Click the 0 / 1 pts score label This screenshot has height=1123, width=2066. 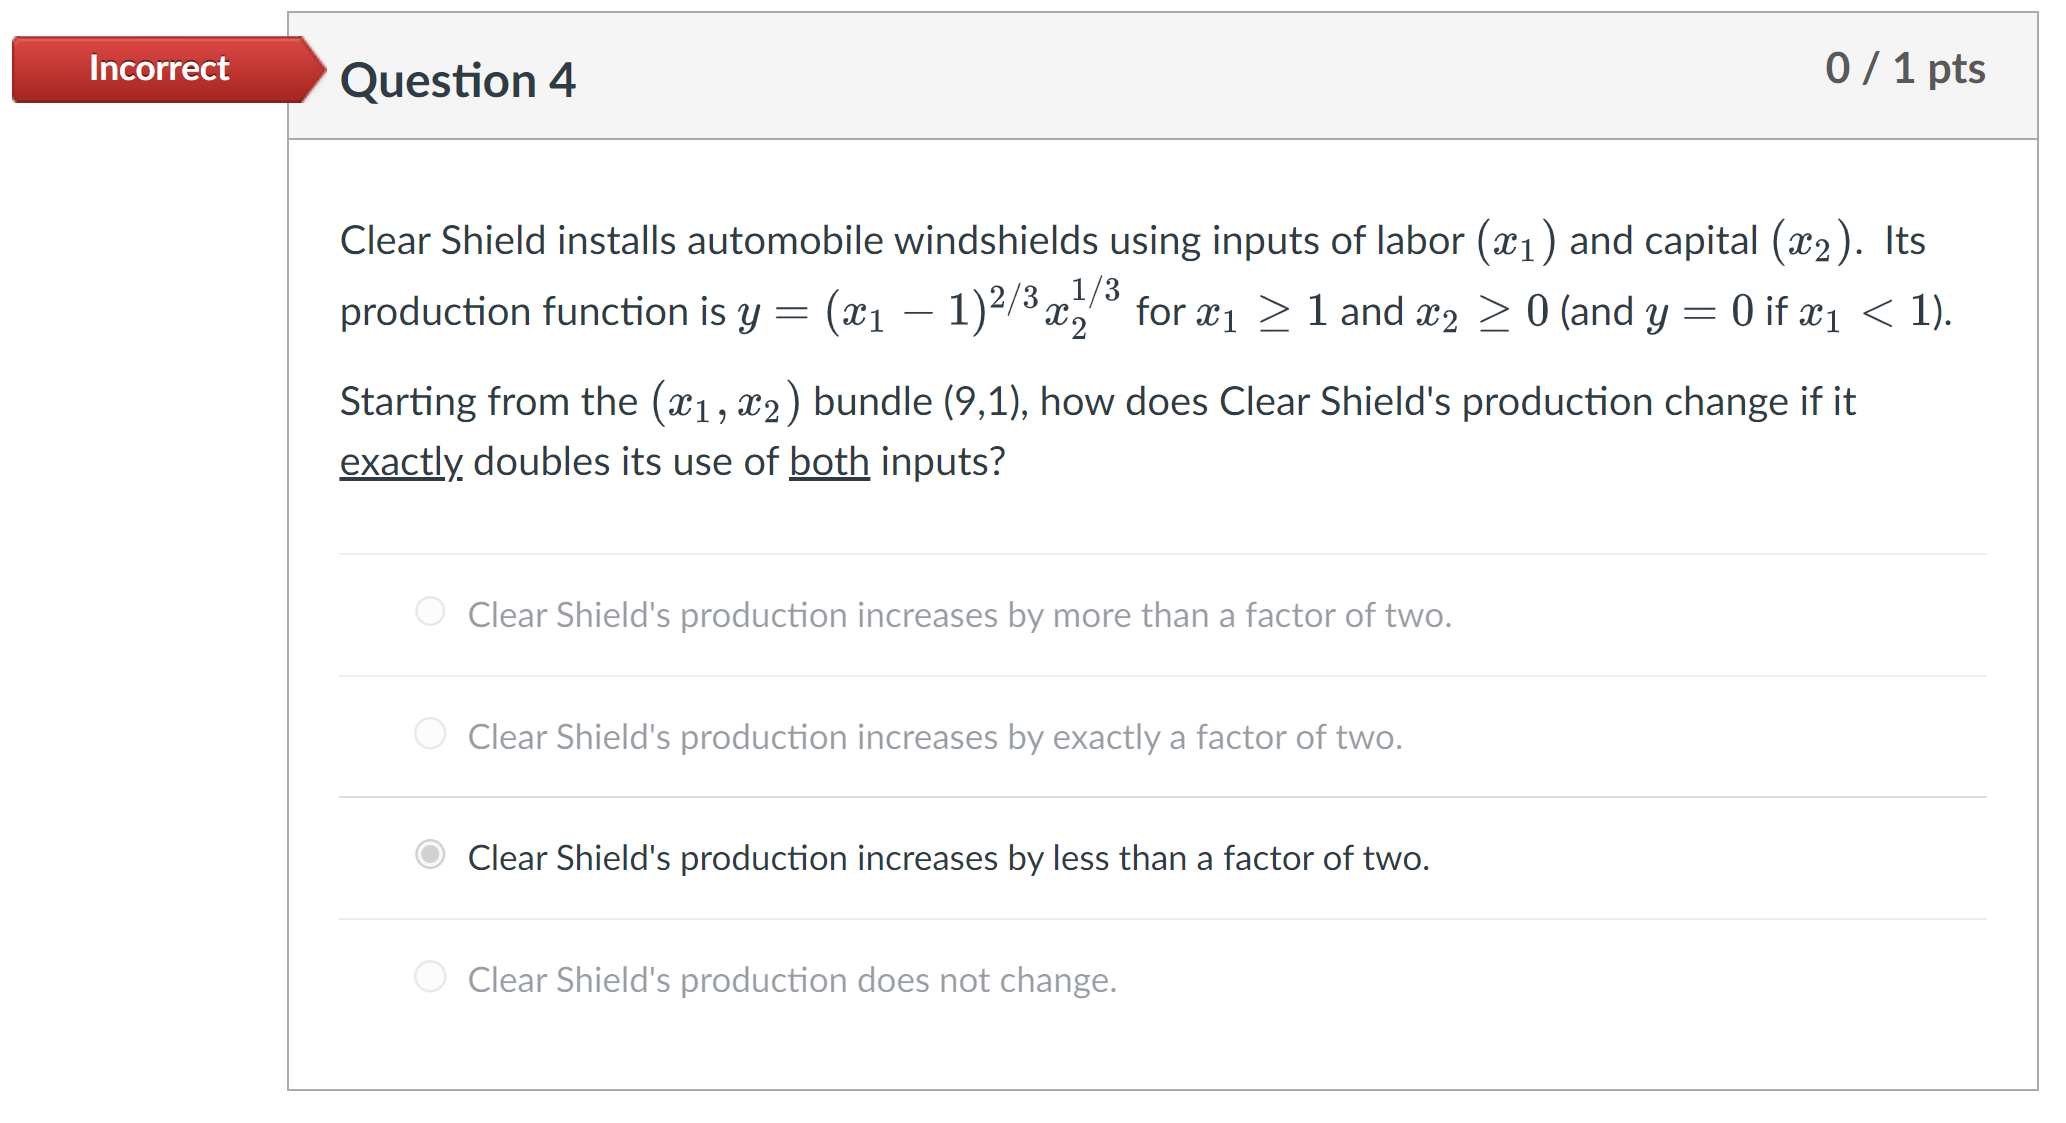click(1904, 68)
